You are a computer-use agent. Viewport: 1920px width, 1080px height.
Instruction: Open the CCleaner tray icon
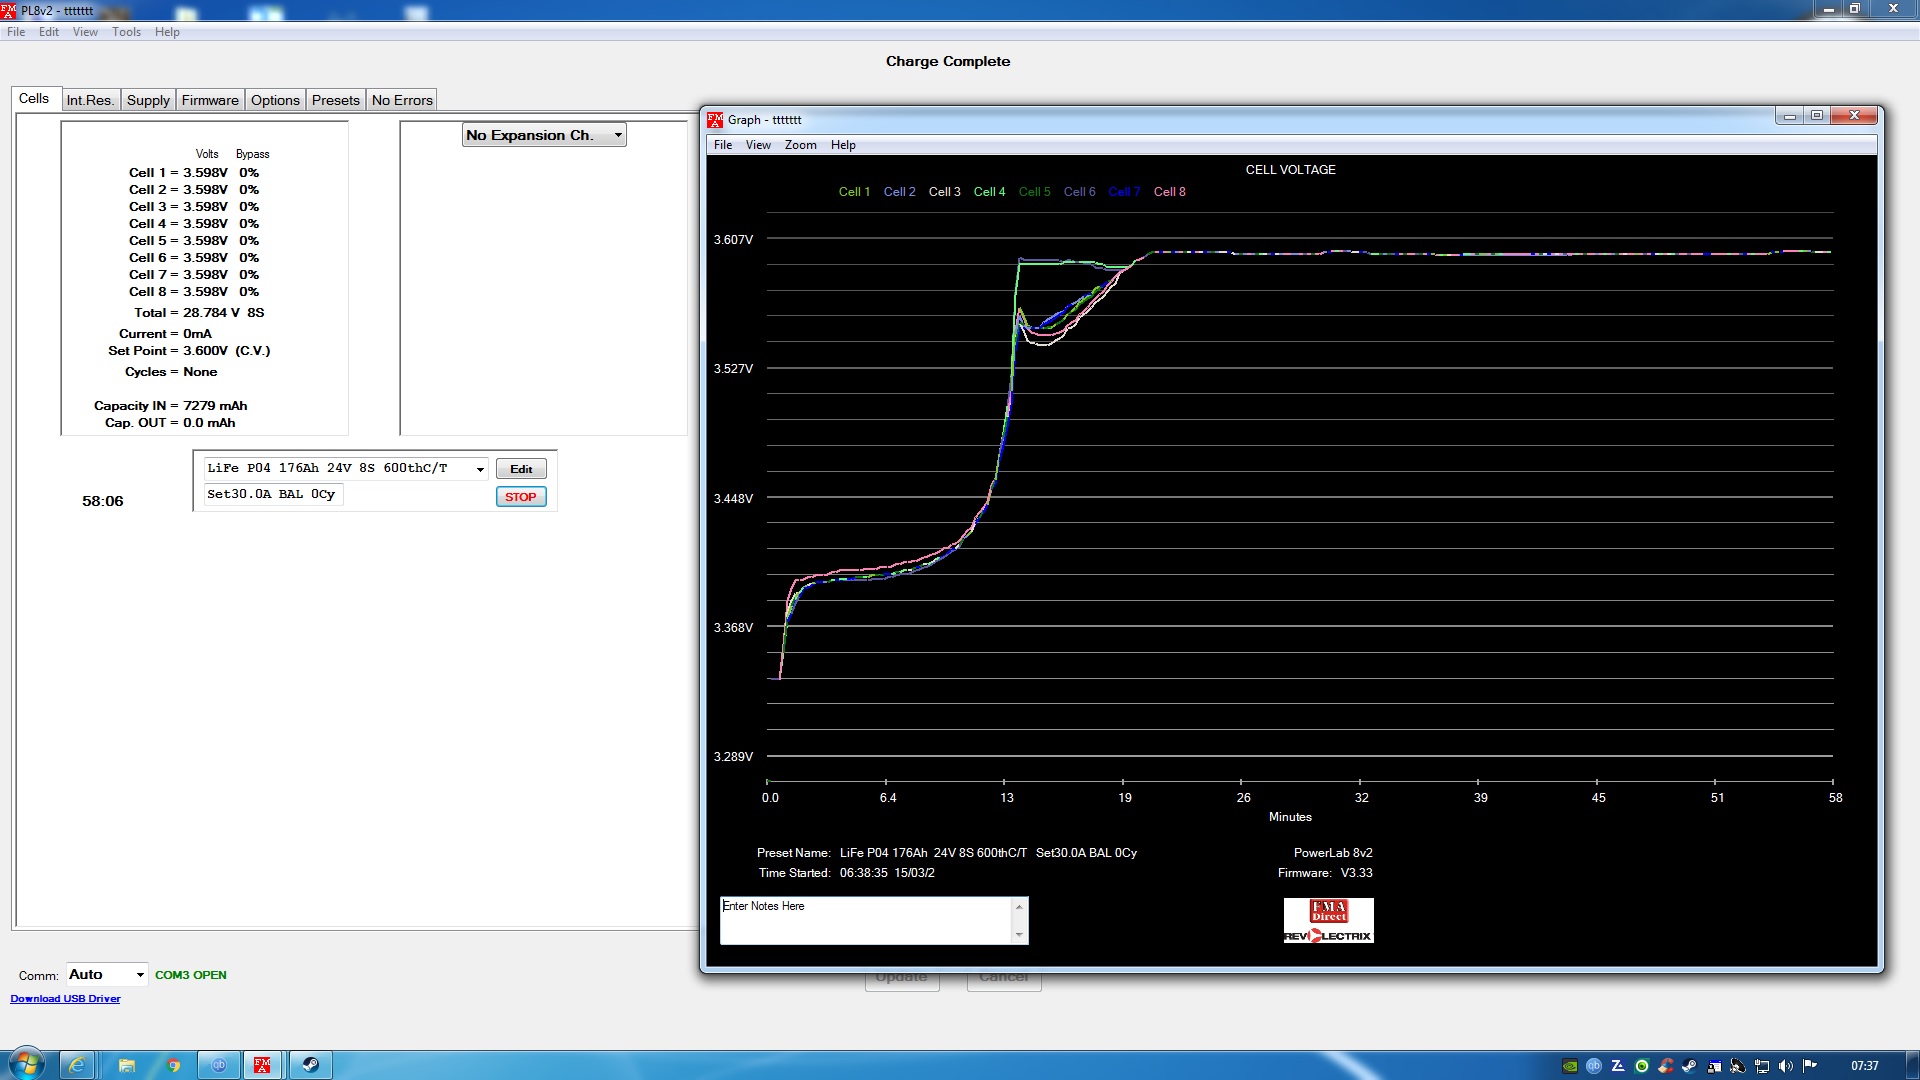pyautogui.click(x=1665, y=1066)
